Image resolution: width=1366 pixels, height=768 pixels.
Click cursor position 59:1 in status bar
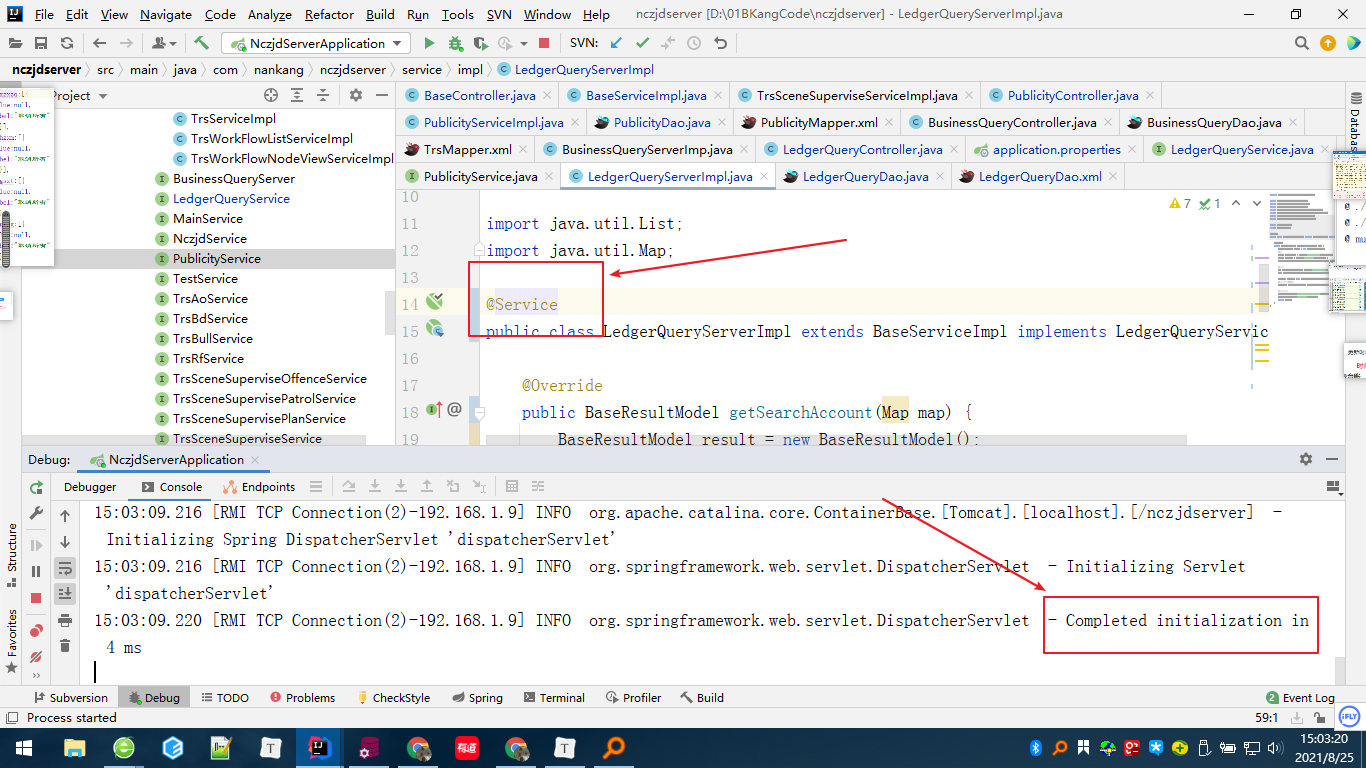[1267, 718]
